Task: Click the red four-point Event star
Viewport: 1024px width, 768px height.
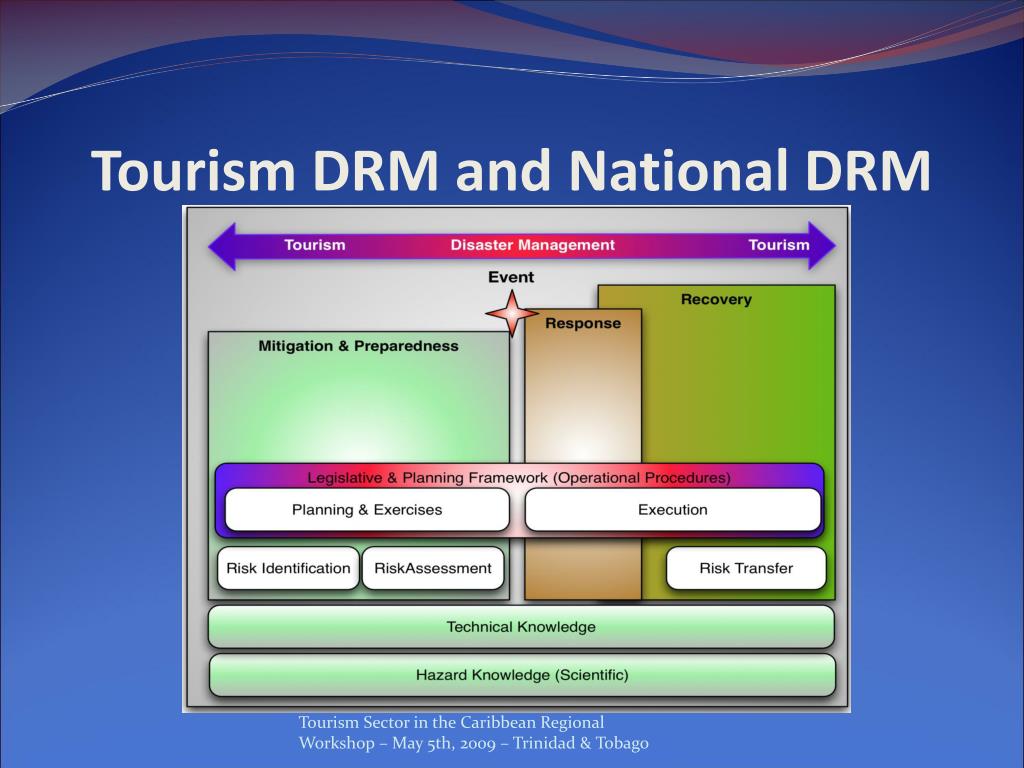Action: pos(511,313)
